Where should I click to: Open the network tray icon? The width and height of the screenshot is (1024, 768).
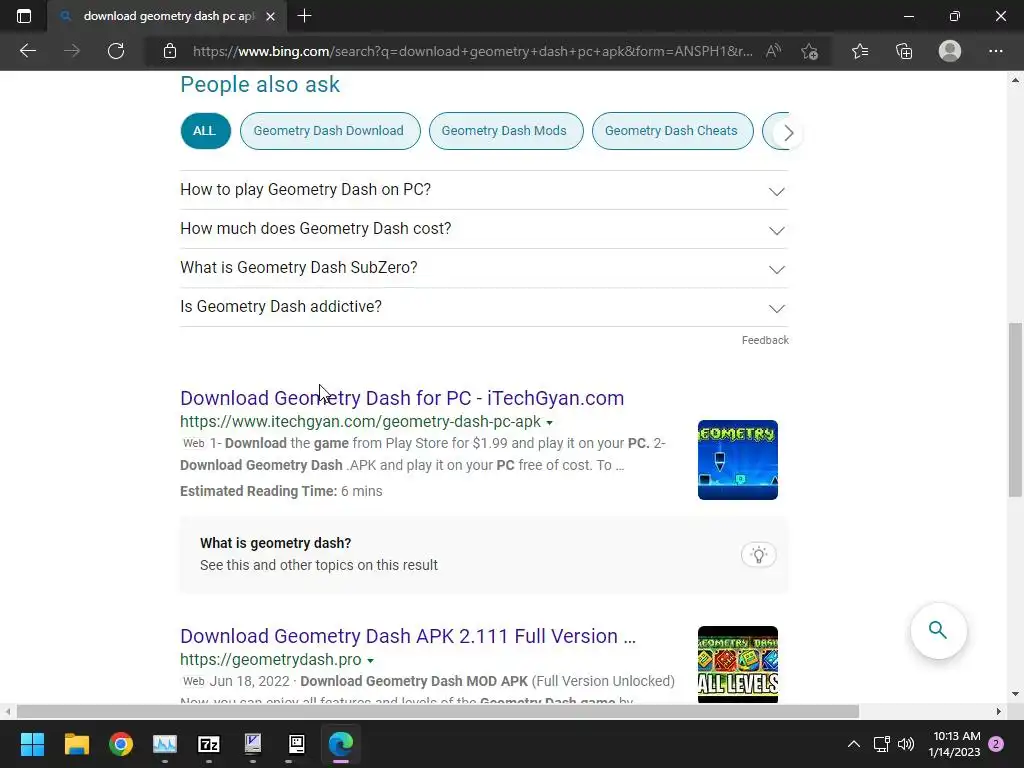click(x=882, y=744)
